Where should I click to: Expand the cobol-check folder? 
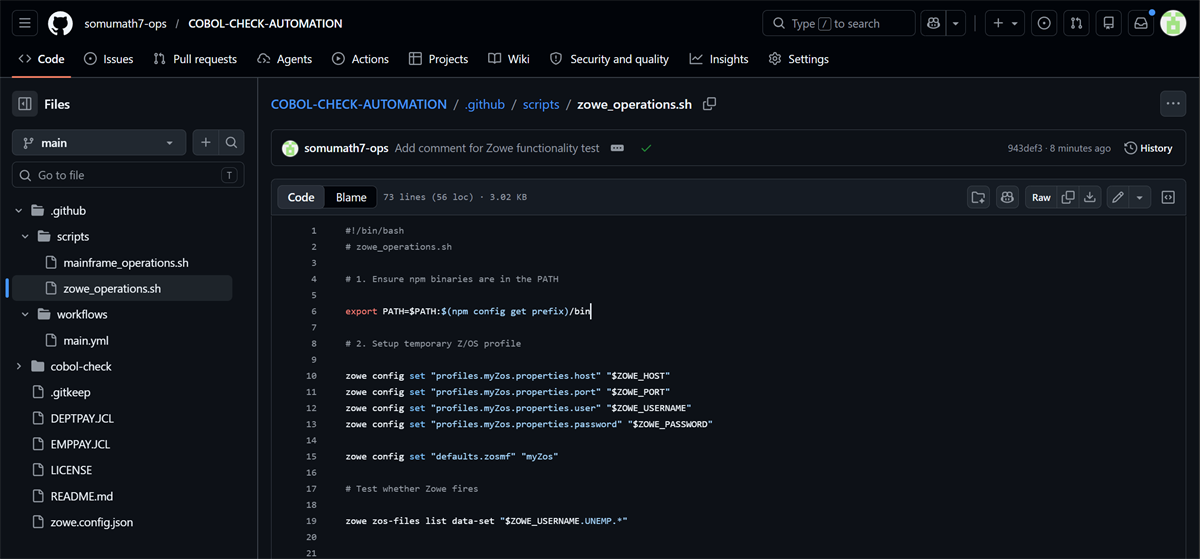coord(19,366)
